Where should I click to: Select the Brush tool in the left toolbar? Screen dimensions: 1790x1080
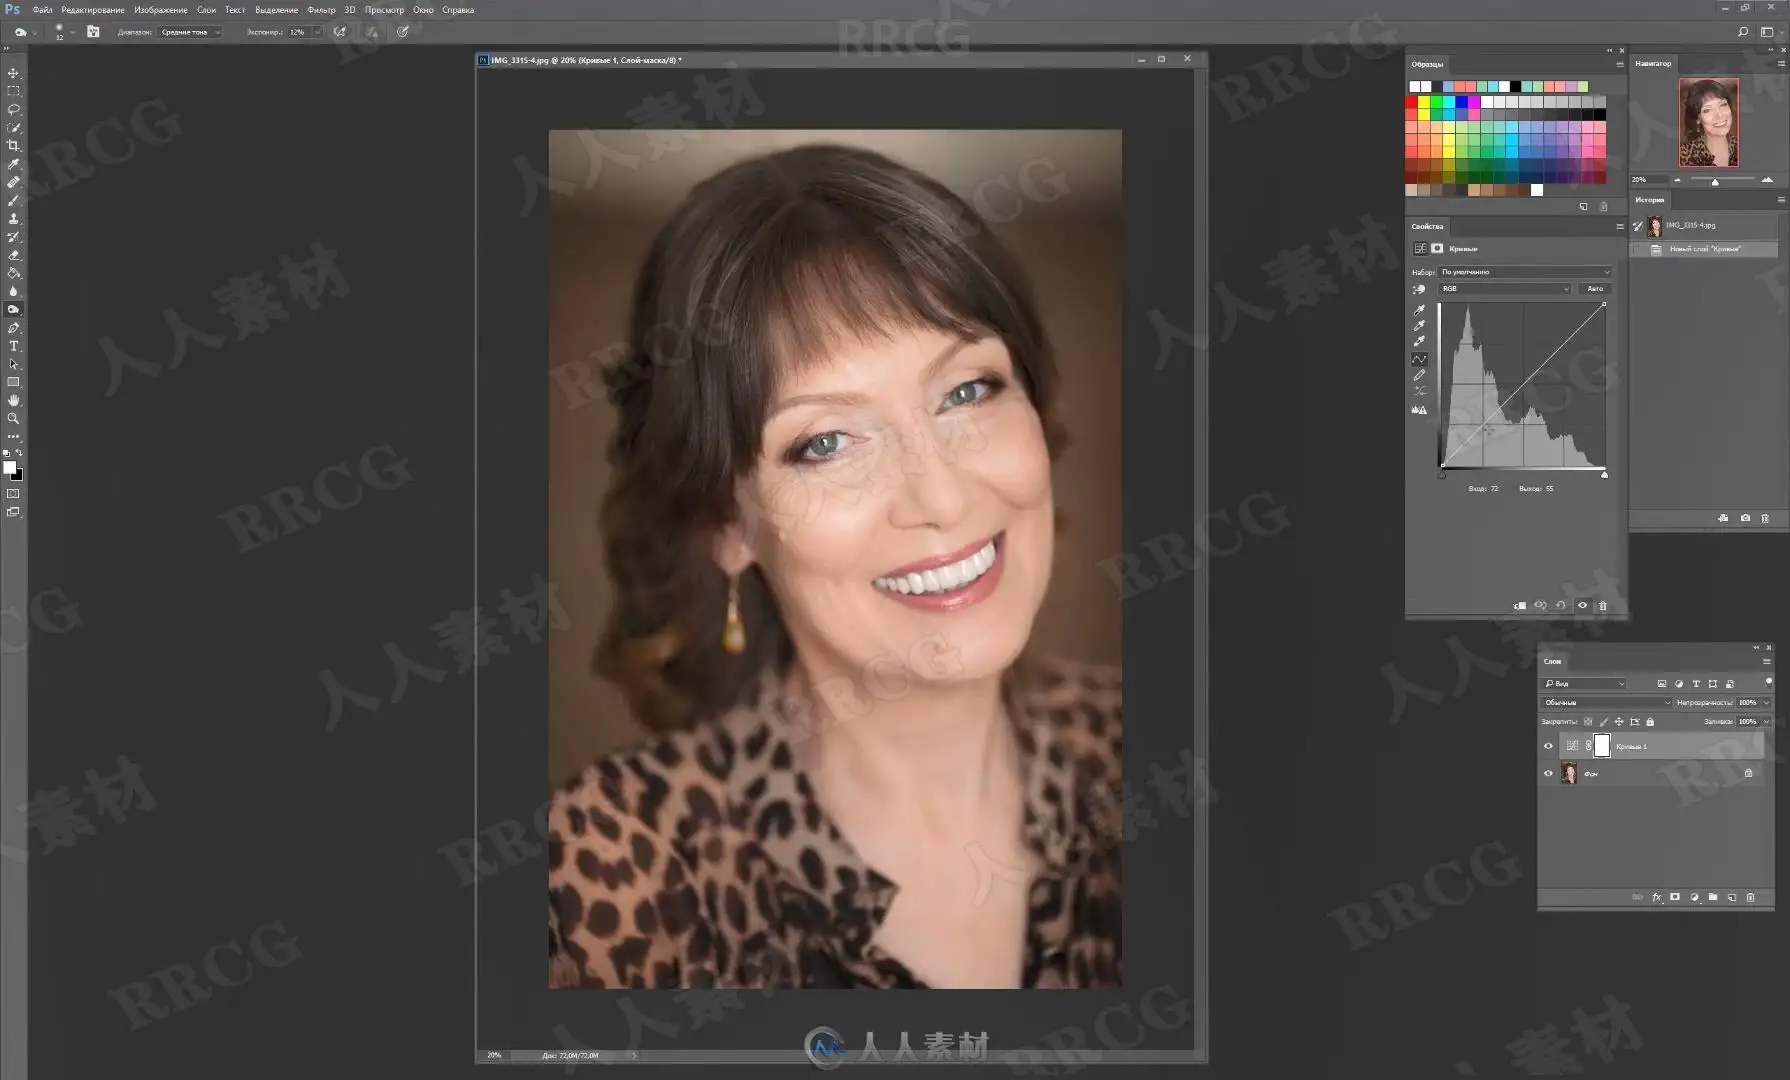(x=13, y=200)
